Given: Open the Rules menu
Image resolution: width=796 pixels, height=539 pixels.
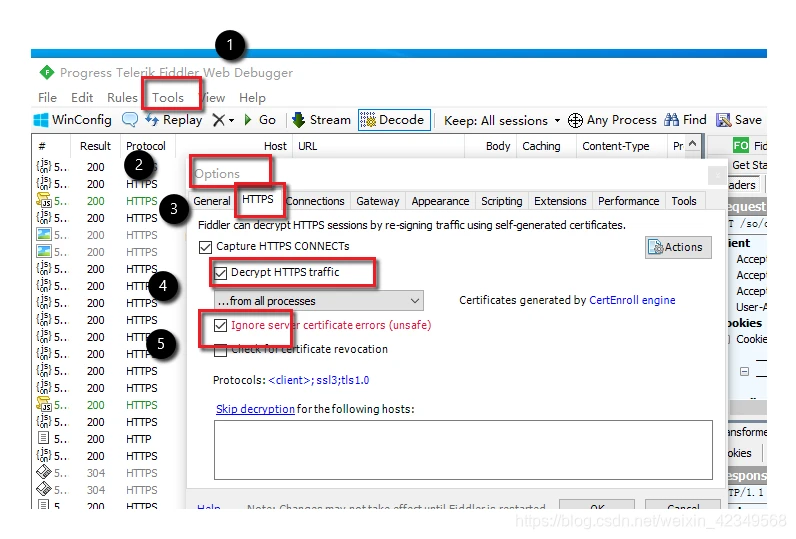Looking at the screenshot, I should coord(122,97).
